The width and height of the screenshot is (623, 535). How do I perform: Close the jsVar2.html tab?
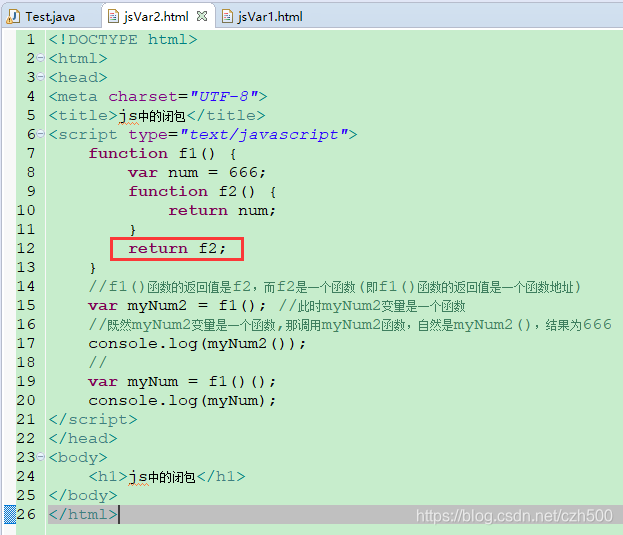(x=202, y=16)
